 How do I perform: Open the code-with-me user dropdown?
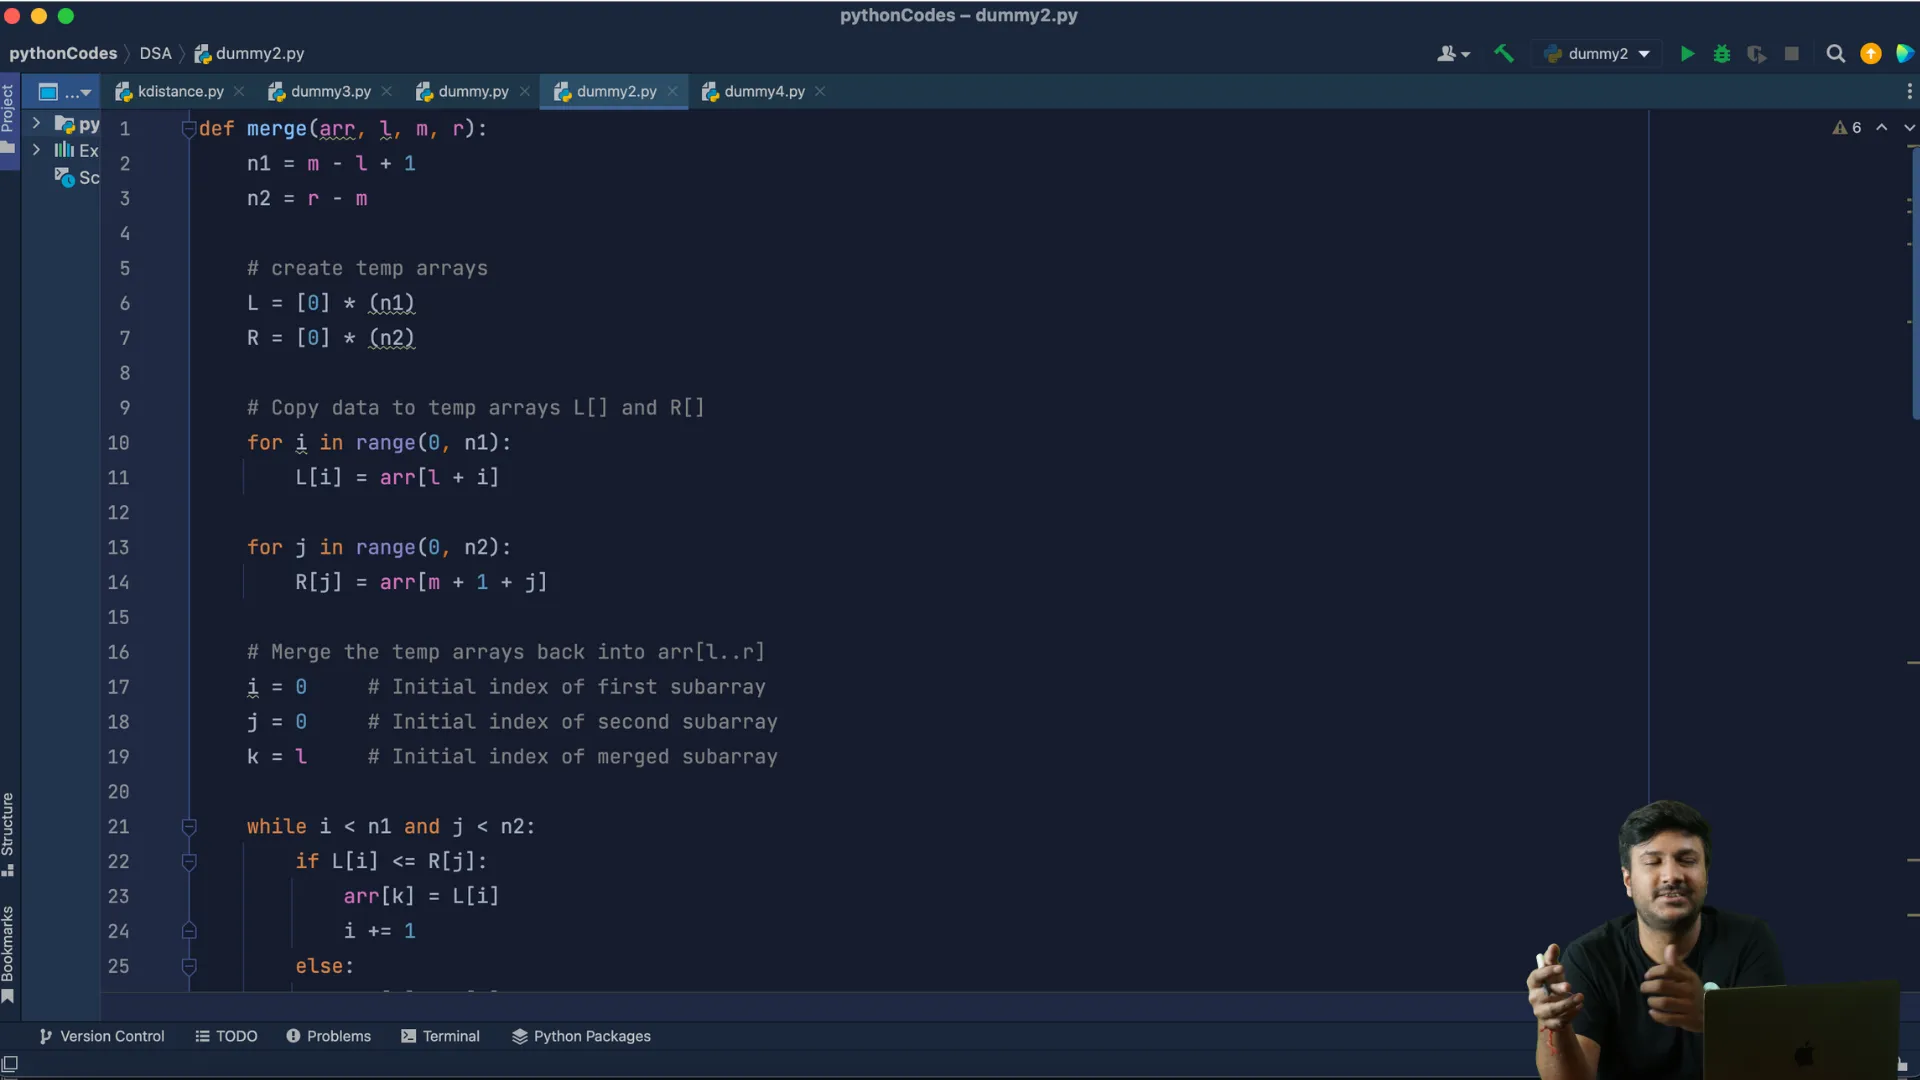[1453, 54]
